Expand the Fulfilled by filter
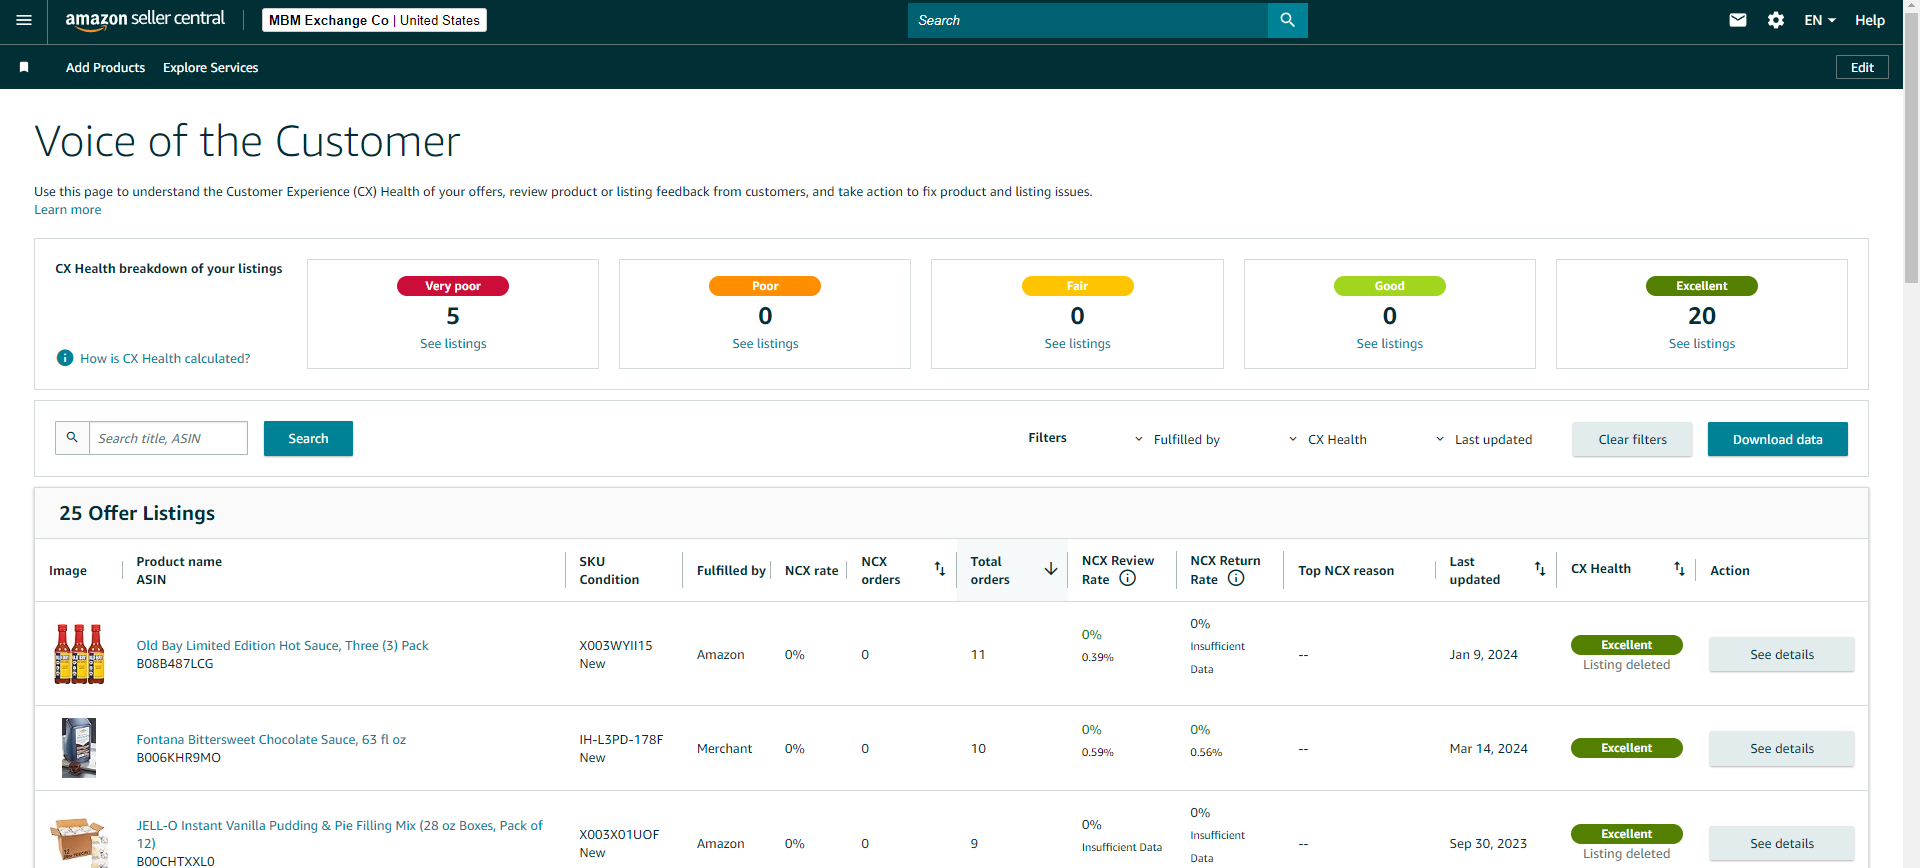The image size is (1920, 868). (1177, 439)
